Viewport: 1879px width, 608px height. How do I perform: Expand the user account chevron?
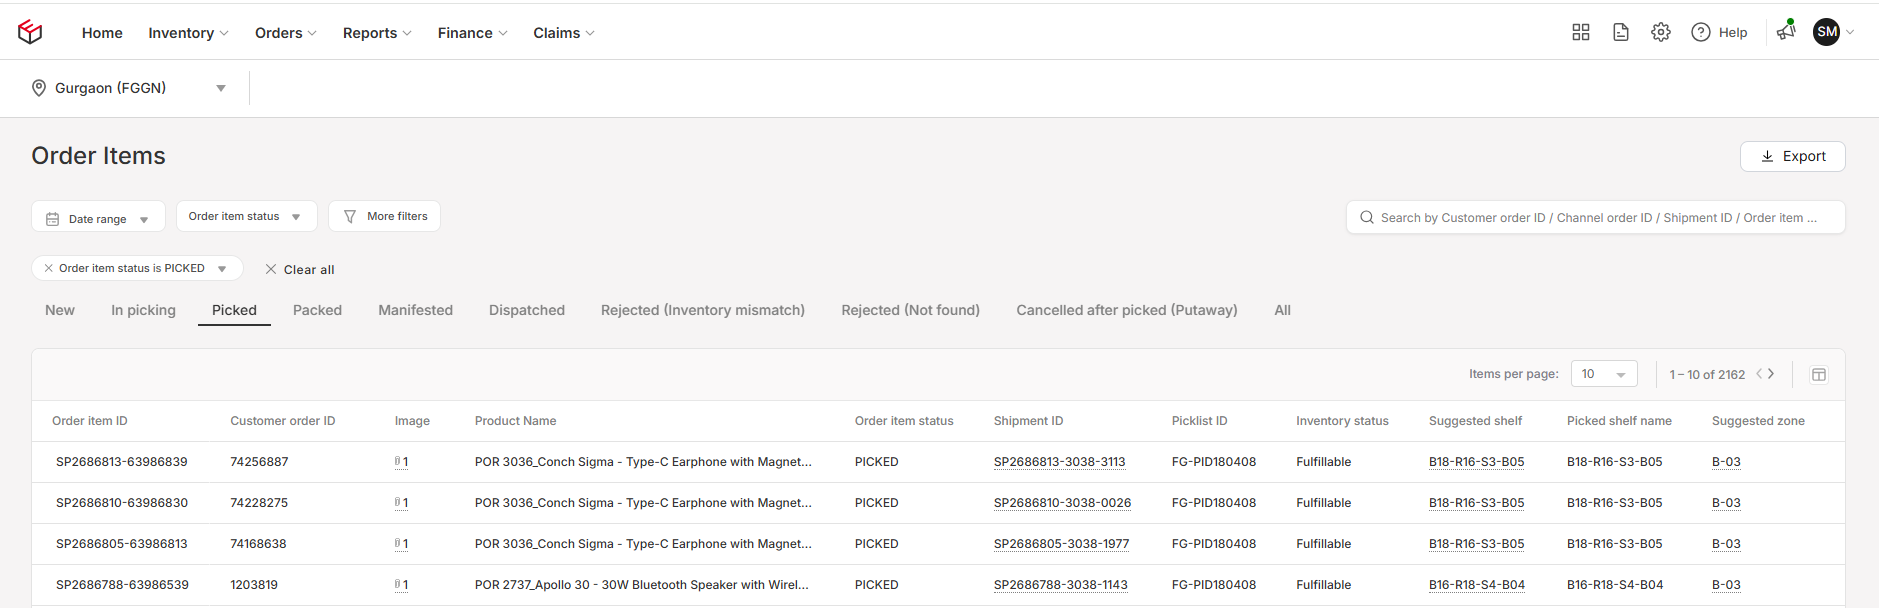1850,32
